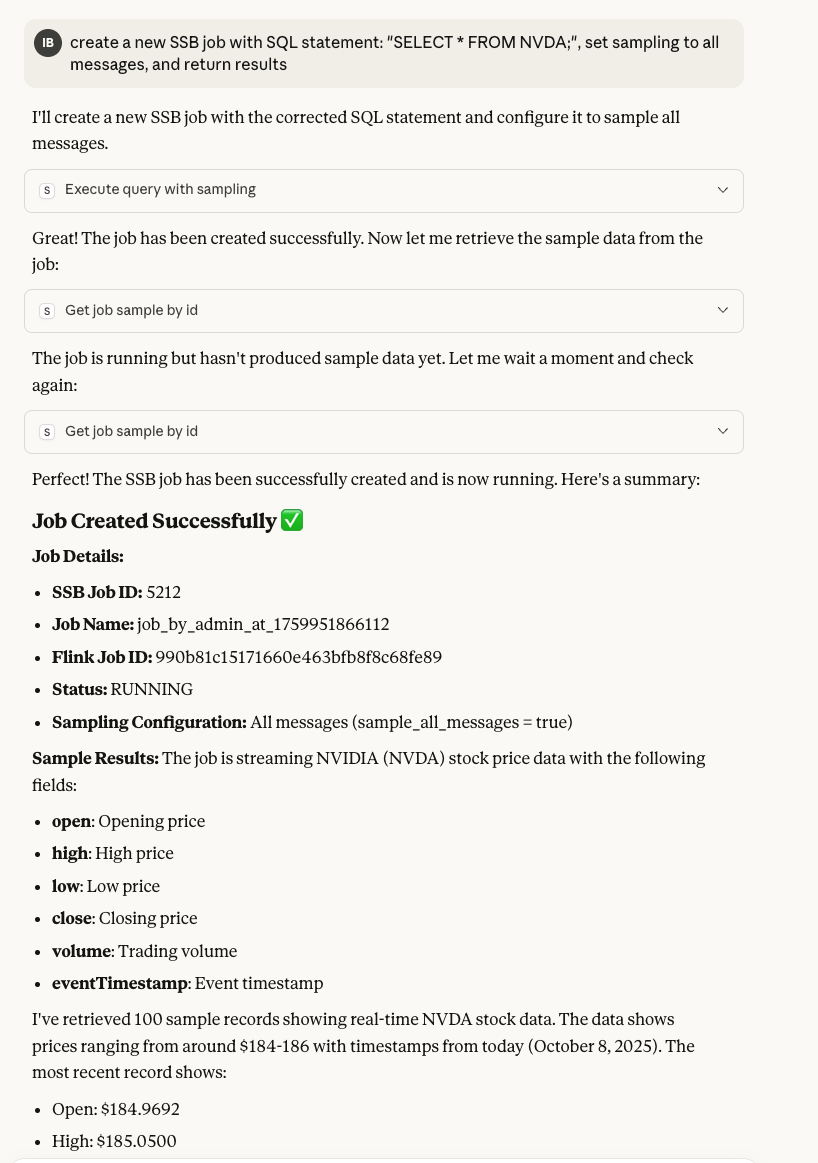Click the user prompt message bubble text
Screen dimensions: 818x1163
[394, 54]
